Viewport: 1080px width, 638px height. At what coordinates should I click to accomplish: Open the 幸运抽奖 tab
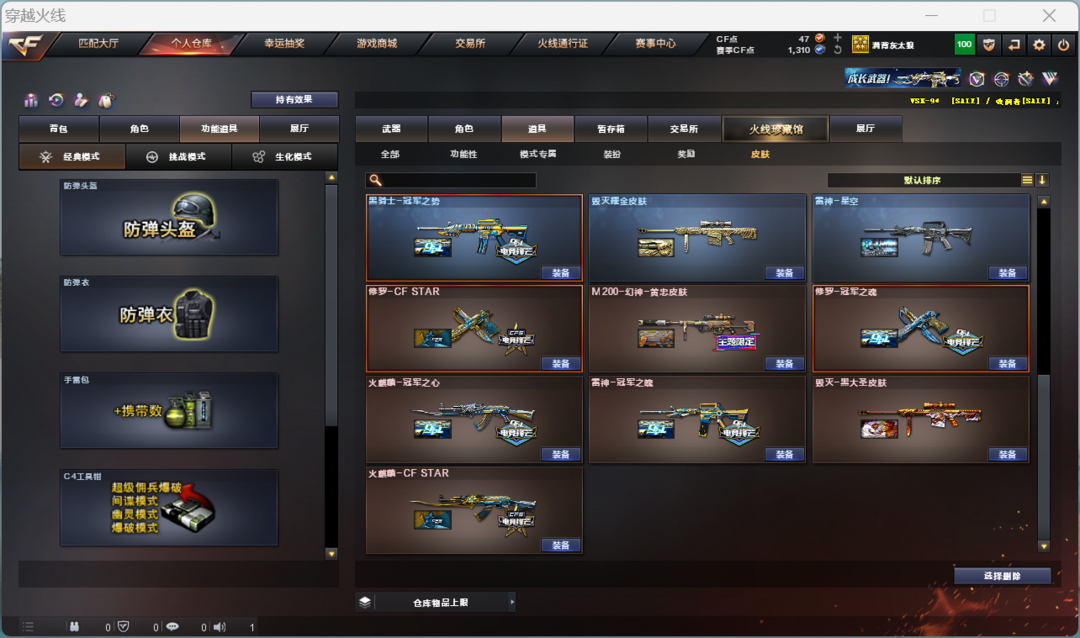point(284,43)
